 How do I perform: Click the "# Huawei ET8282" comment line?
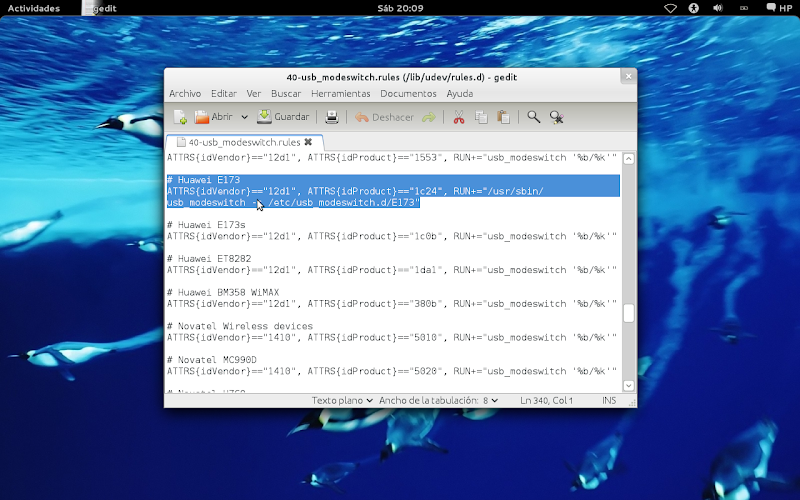tap(209, 259)
